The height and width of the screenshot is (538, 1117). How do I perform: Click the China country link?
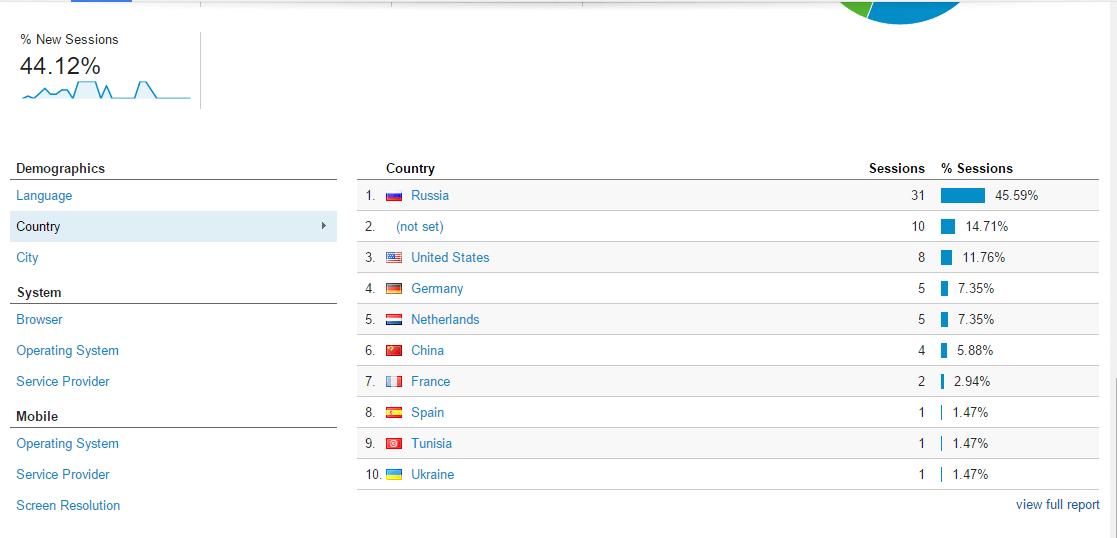pyautogui.click(x=427, y=351)
